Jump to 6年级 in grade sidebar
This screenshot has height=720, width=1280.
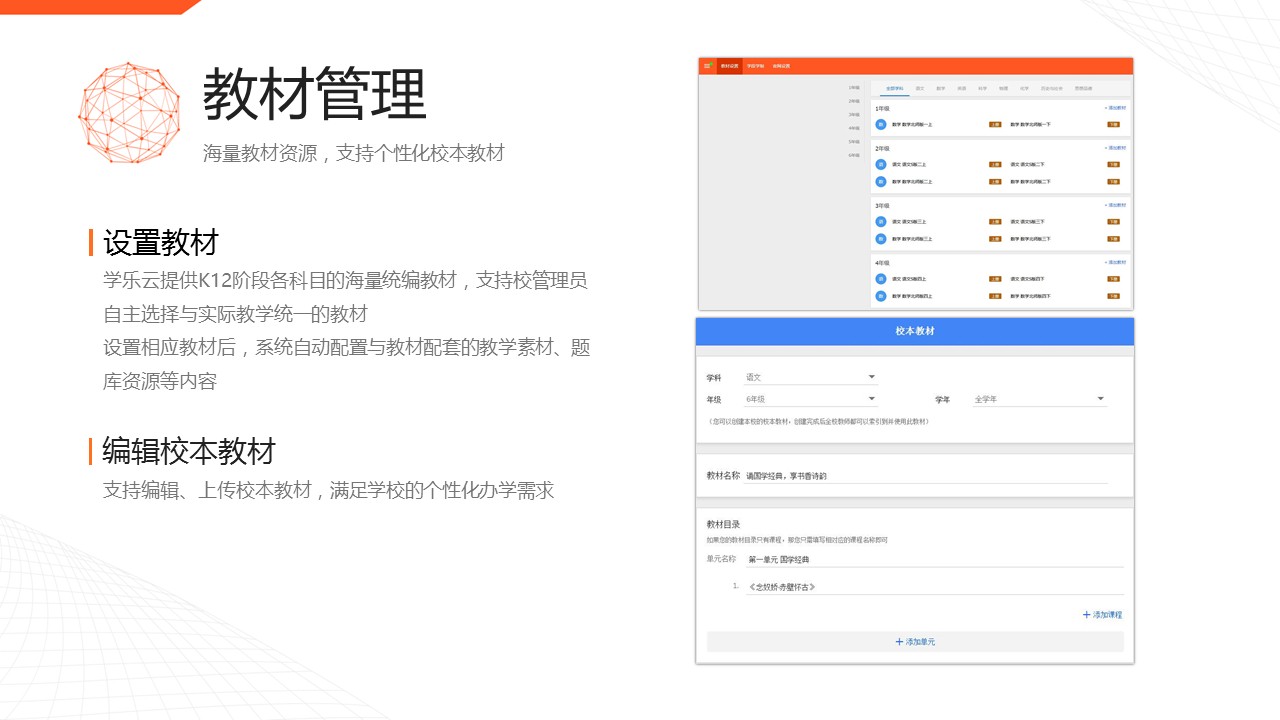854,155
